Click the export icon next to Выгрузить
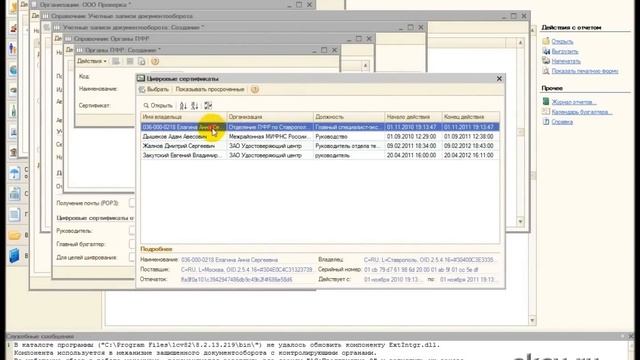This screenshot has width=640, height=360. (546, 51)
